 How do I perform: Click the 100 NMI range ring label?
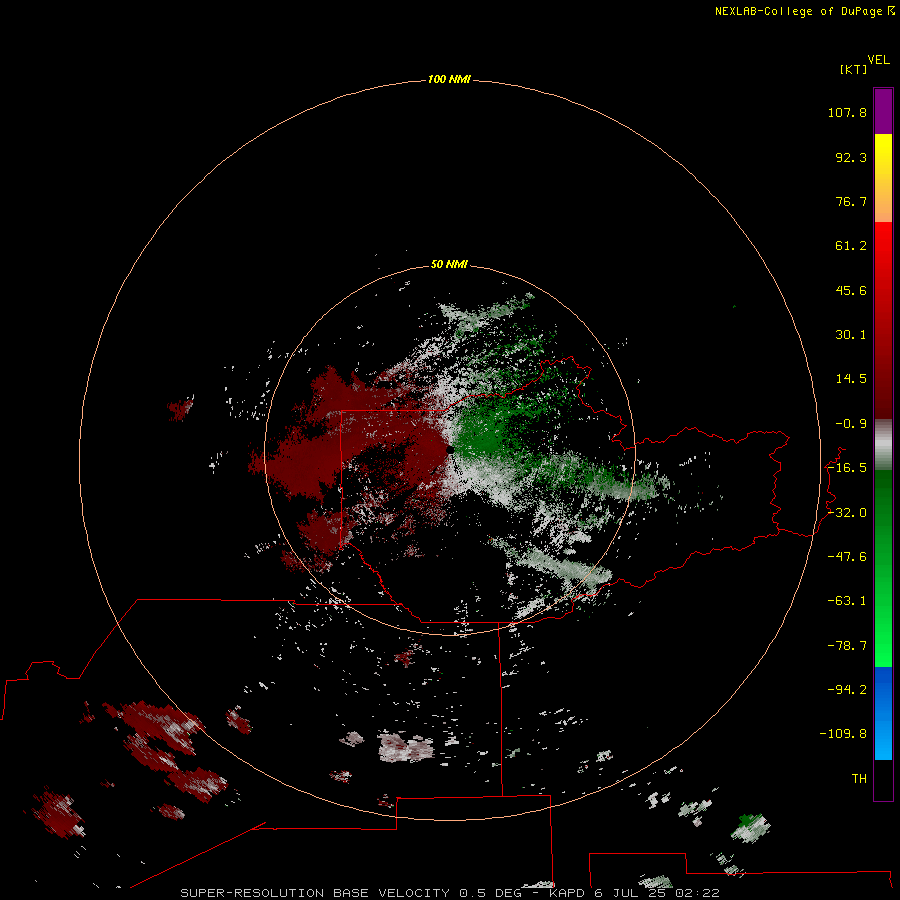[449, 79]
